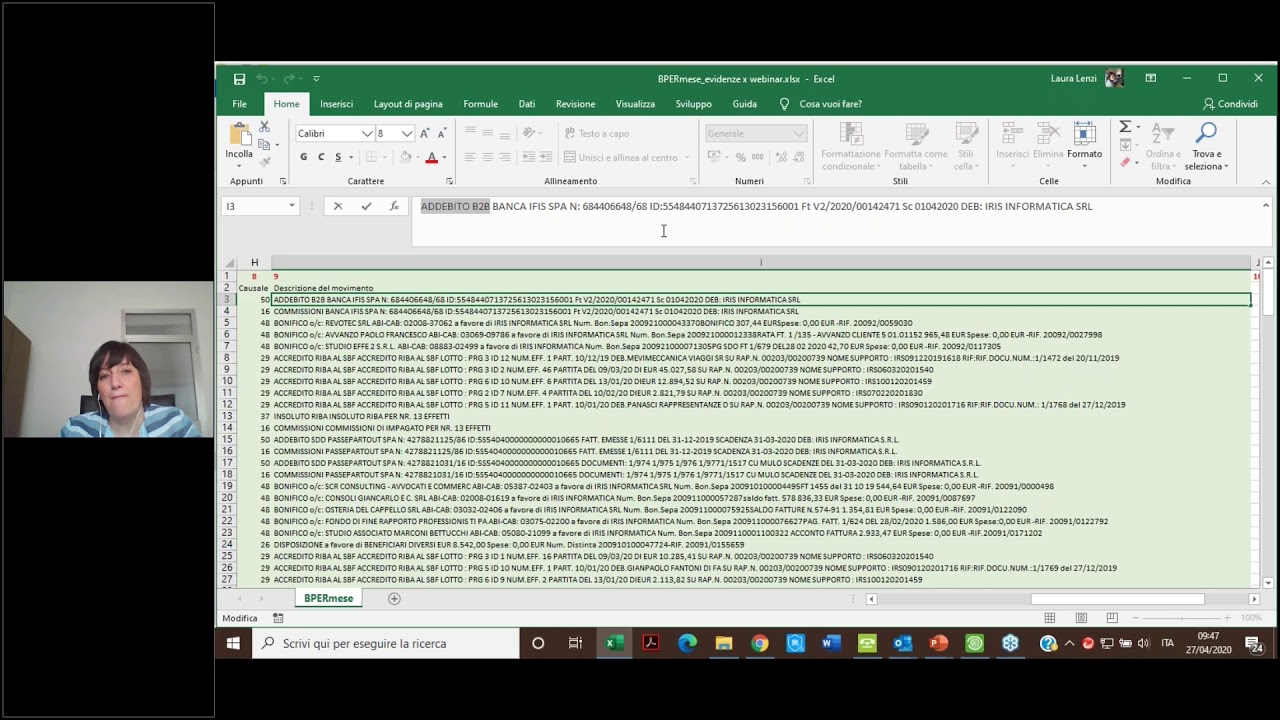Open the Dati ribbon tab
This screenshot has height=720, width=1280.
(527, 104)
